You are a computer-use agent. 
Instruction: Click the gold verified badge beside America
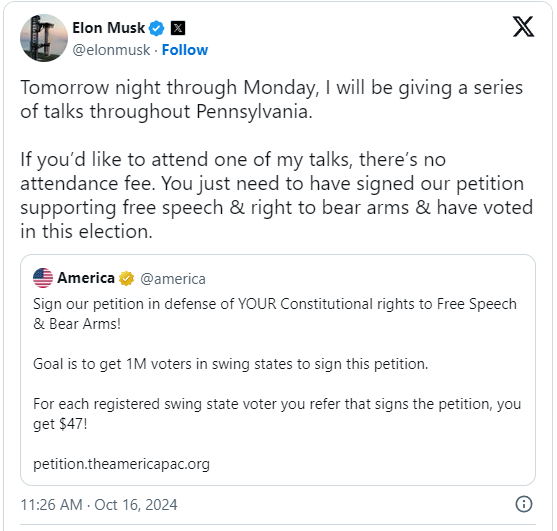(x=126, y=278)
